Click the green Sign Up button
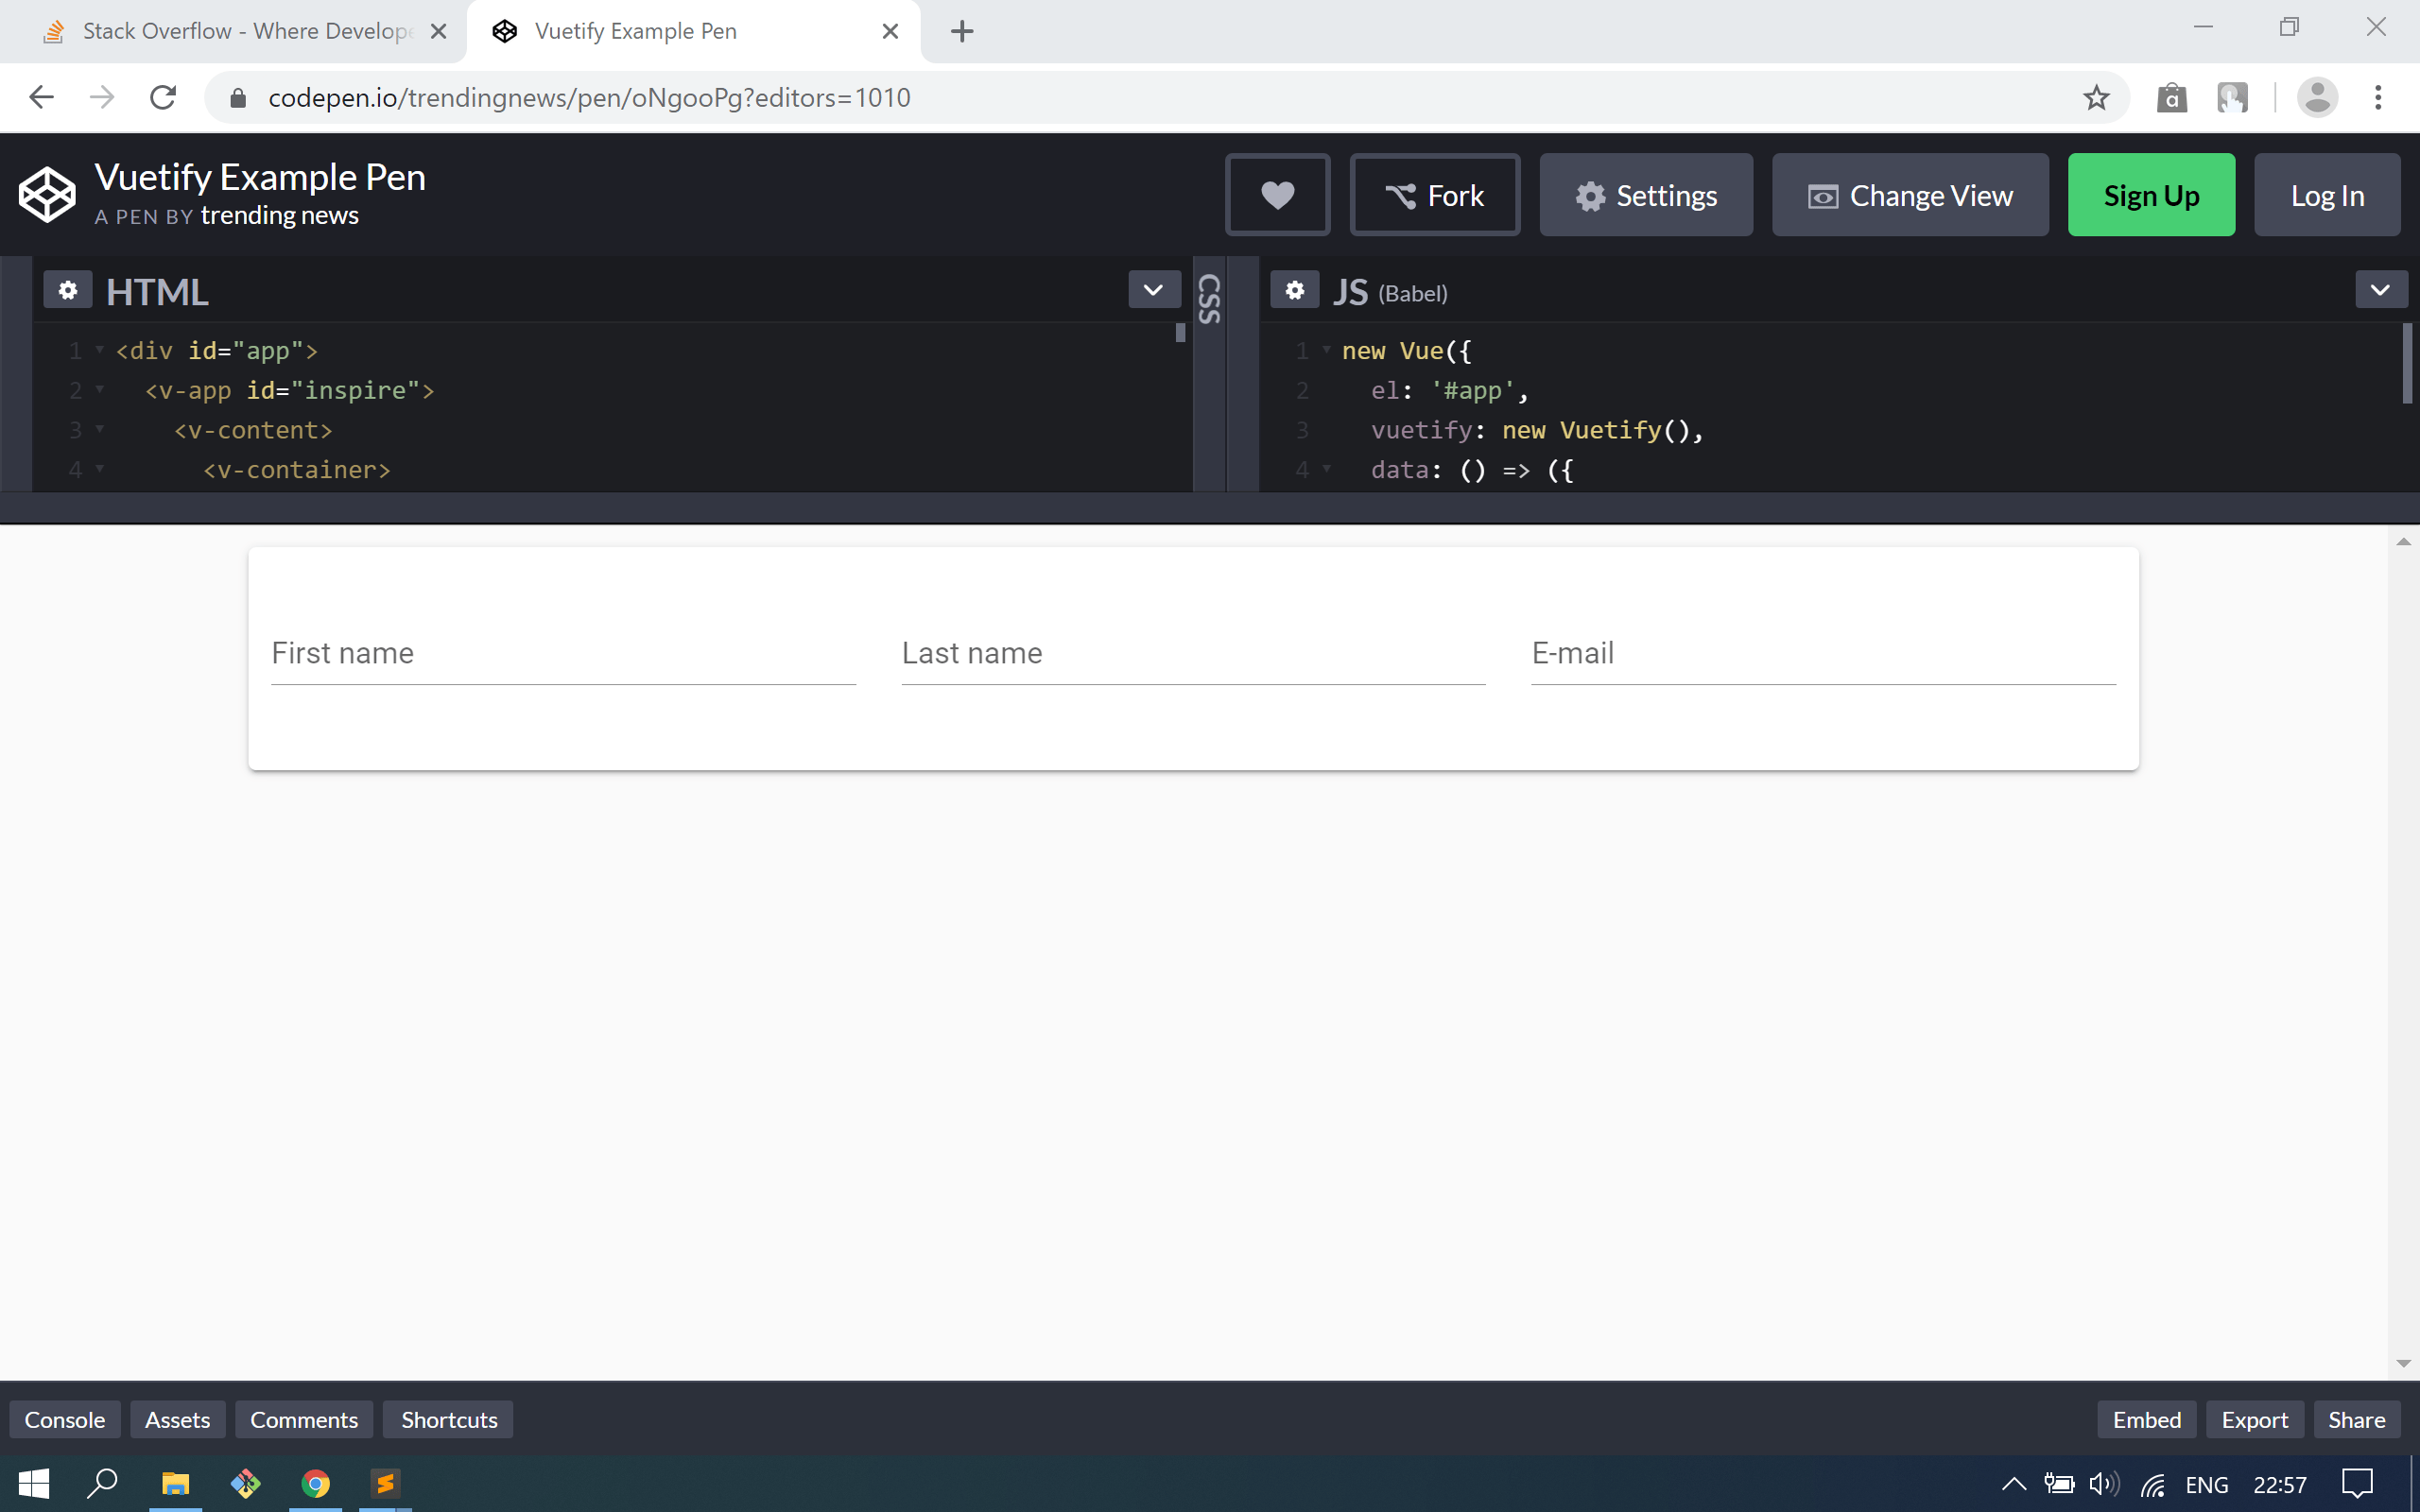 point(2151,195)
